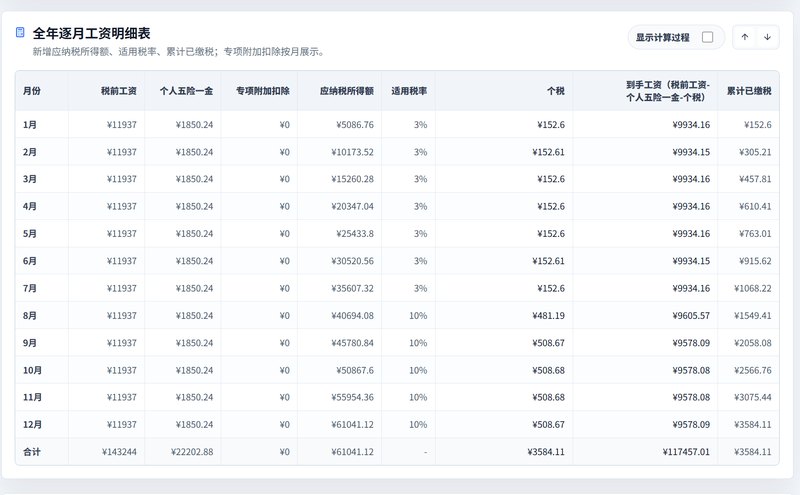Click taxable income ¥45780.84 in 9月 row

pyautogui.click(x=352, y=343)
